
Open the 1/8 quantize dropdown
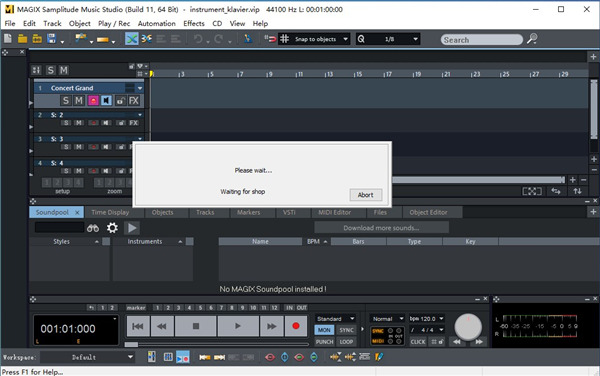[x=415, y=39]
